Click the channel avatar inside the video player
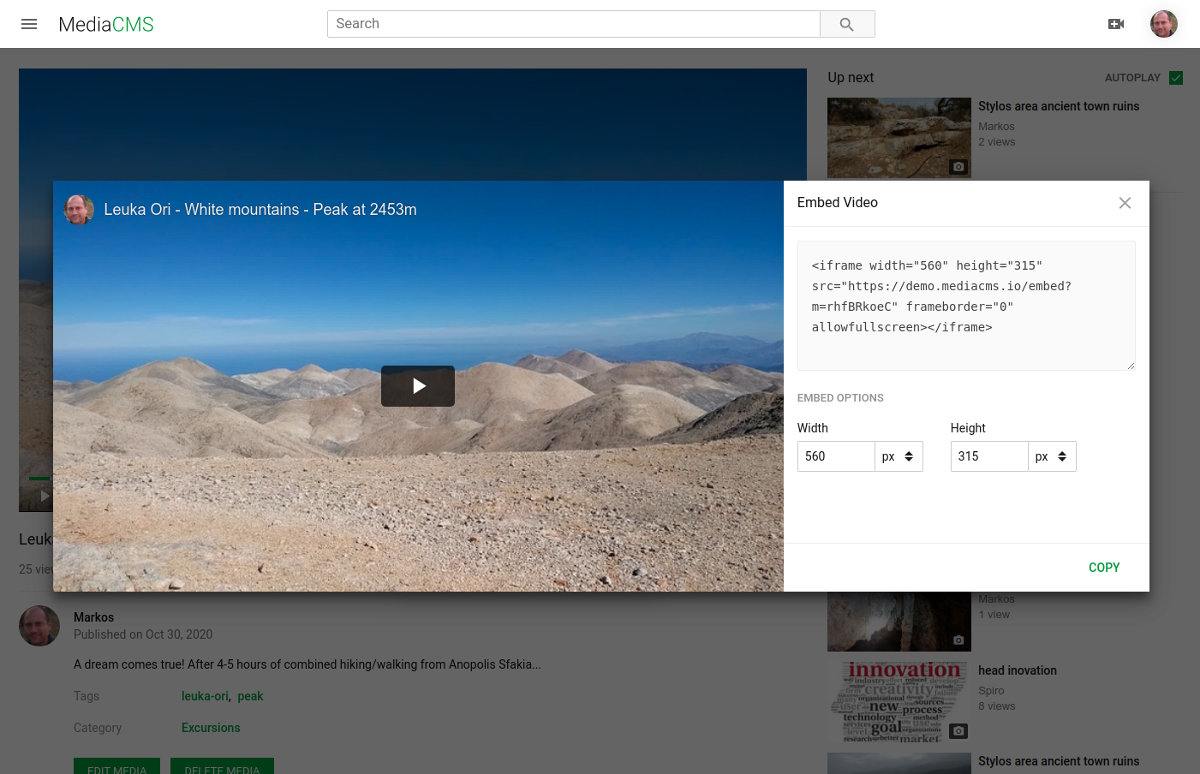The image size is (1200, 774). pyautogui.click(x=78, y=210)
